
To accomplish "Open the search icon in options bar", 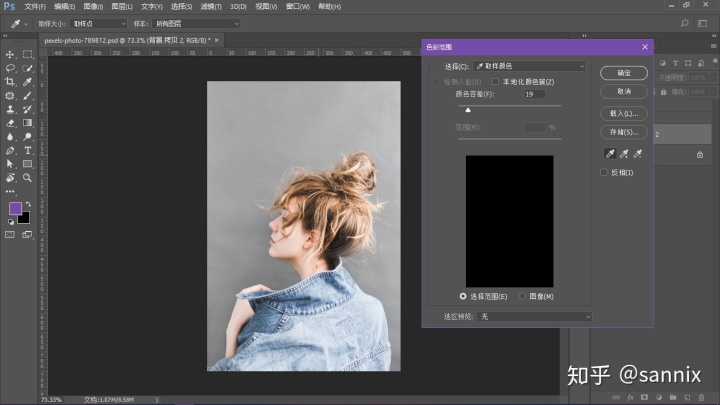I will [x=685, y=23].
